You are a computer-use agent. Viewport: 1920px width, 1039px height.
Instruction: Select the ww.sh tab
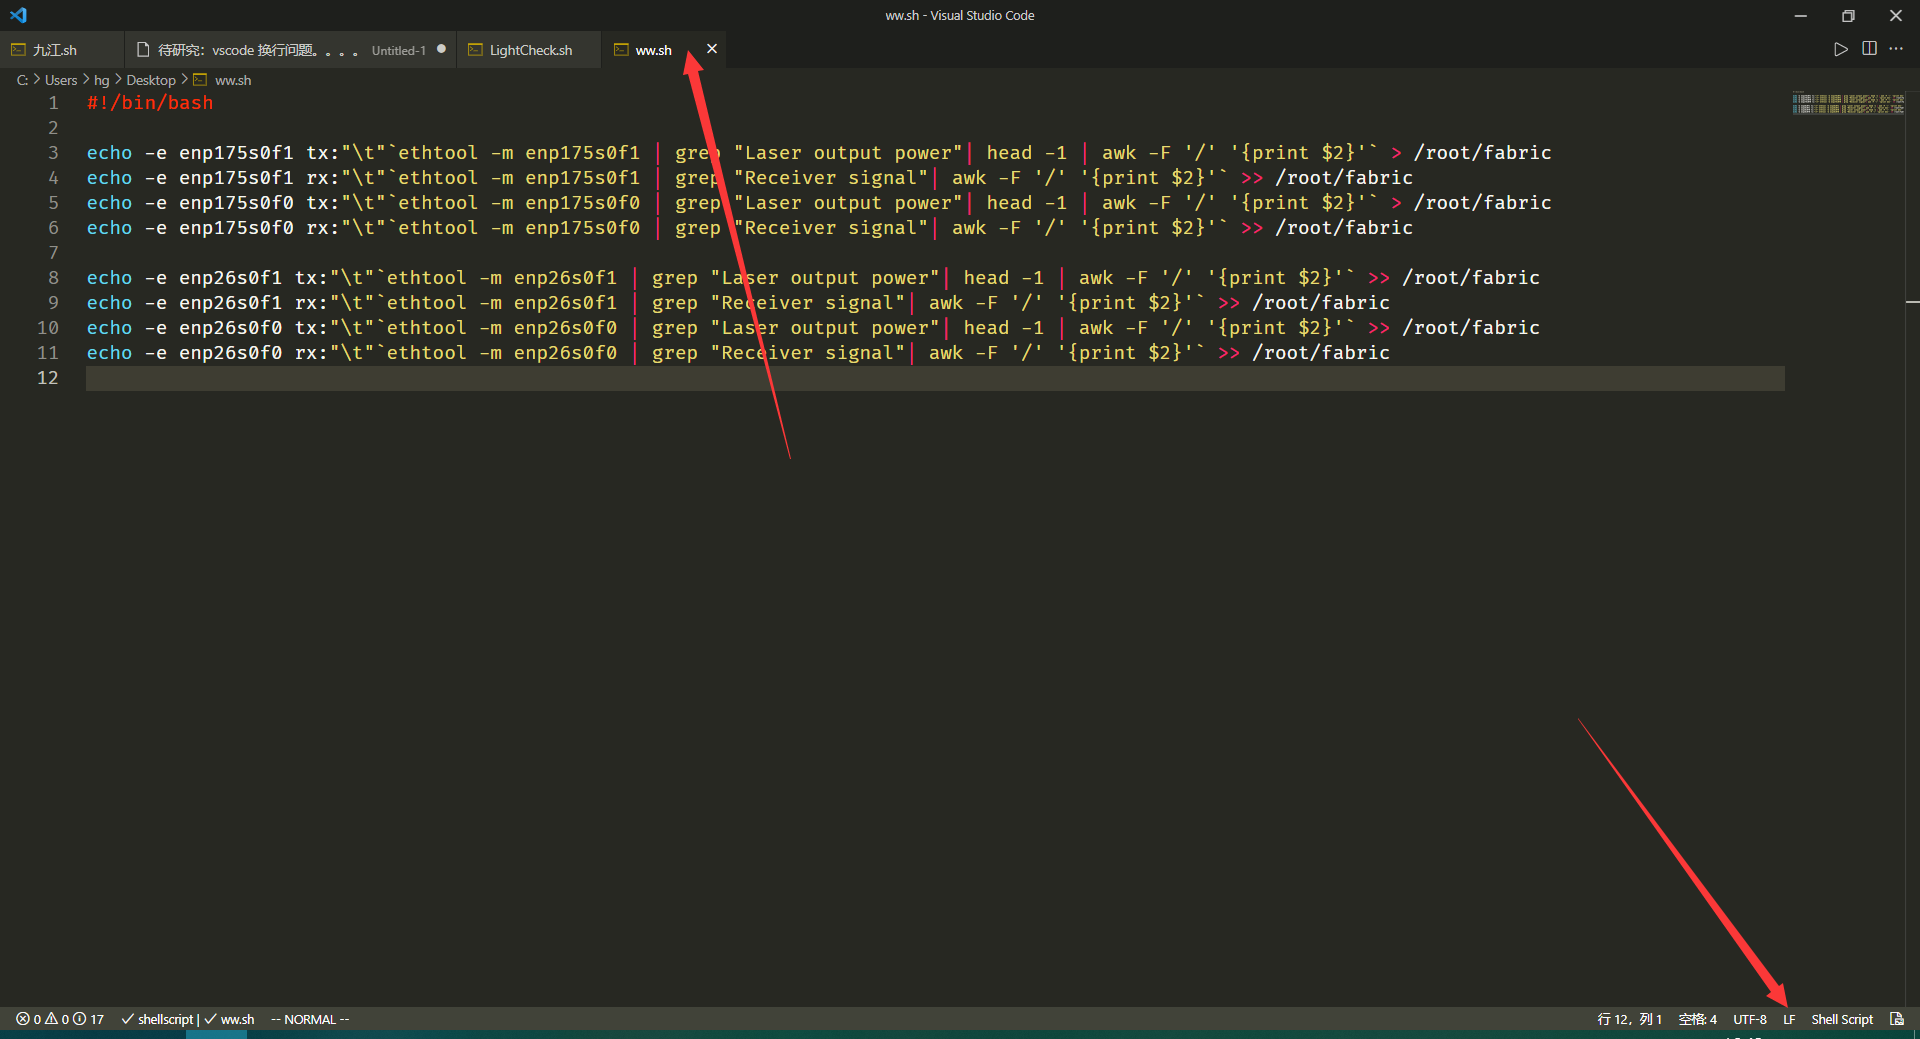[653, 50]
